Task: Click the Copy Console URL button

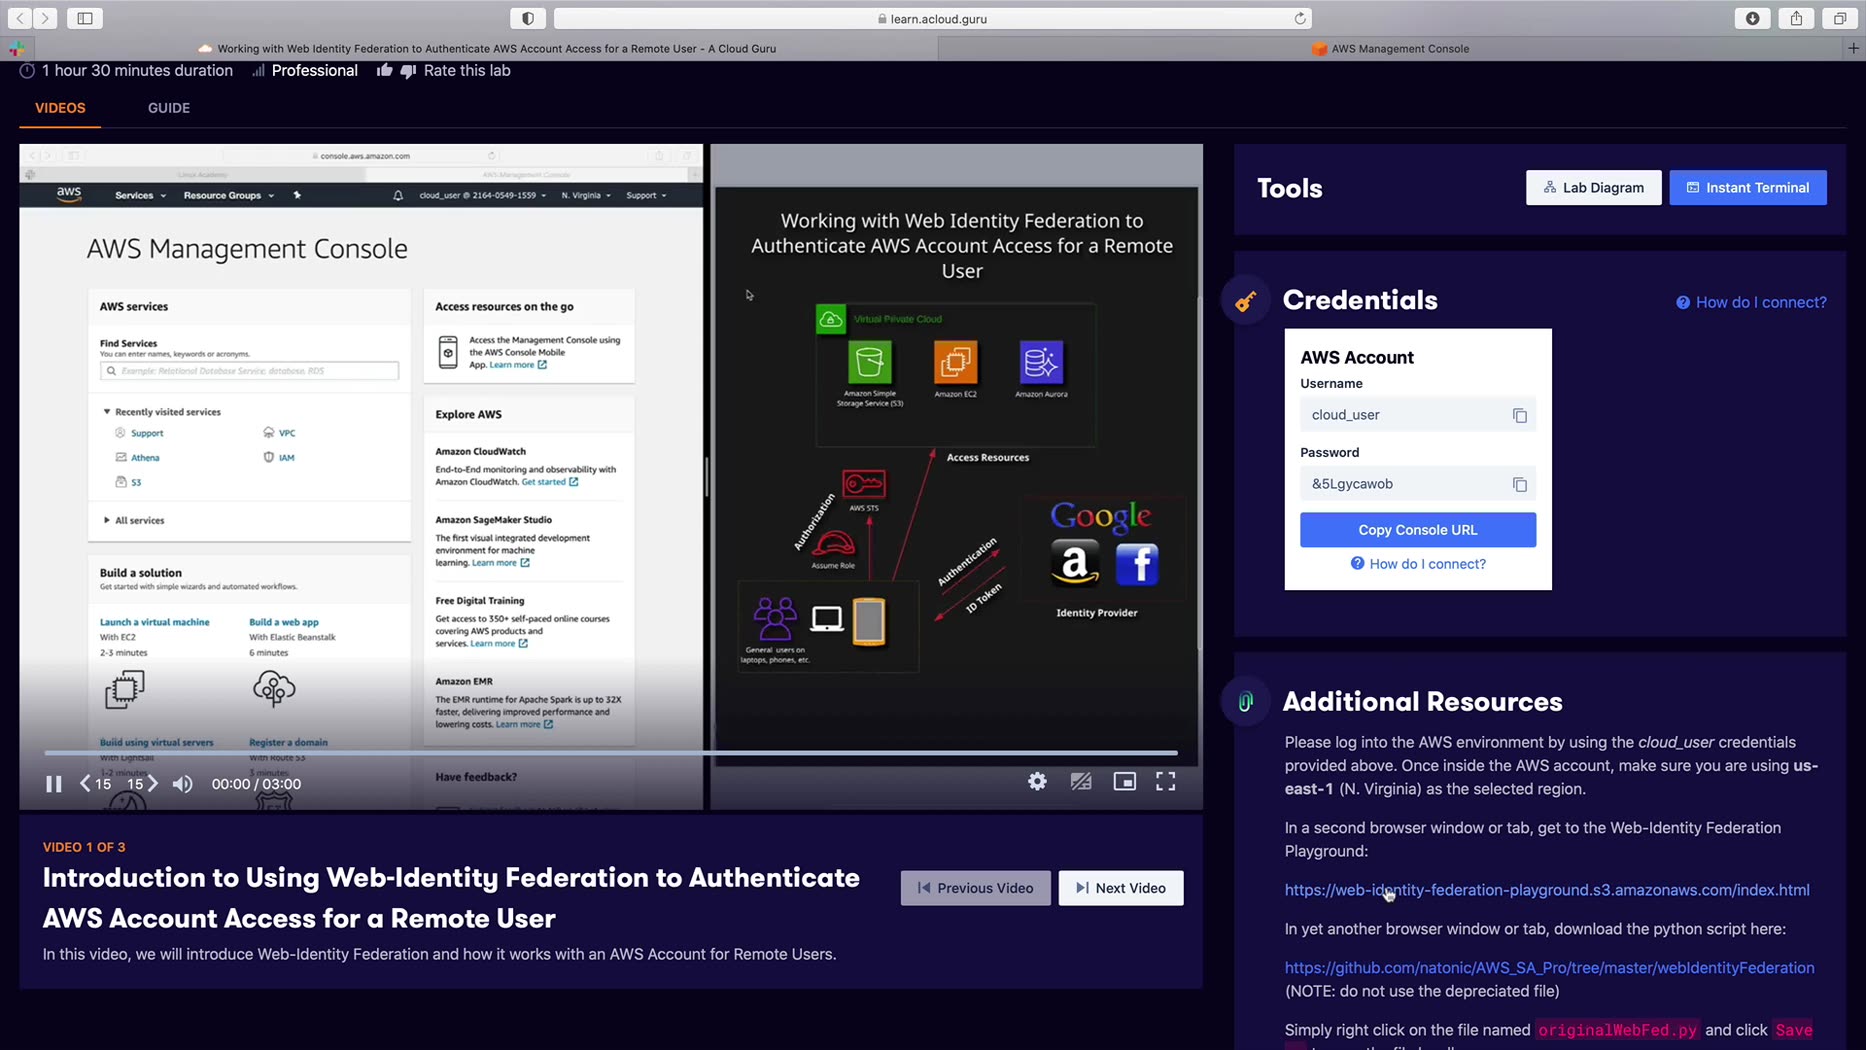Action: click(x=1418, y=530)
